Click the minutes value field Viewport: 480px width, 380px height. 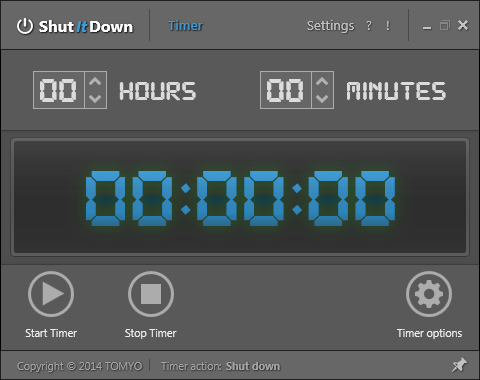(x=285, y=90)
